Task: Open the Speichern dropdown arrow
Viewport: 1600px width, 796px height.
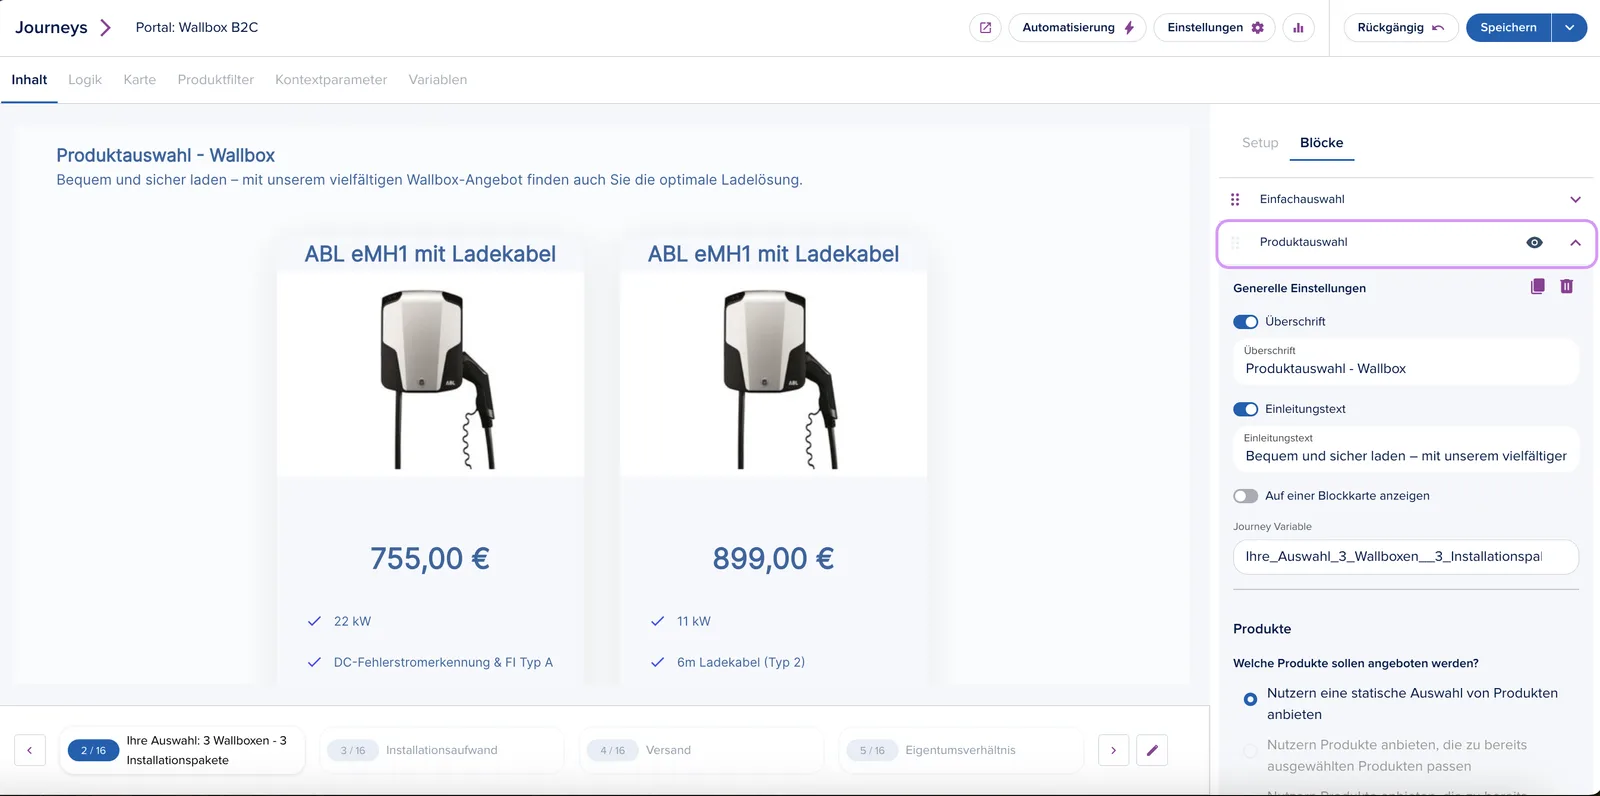Action: pos(1570,28)
